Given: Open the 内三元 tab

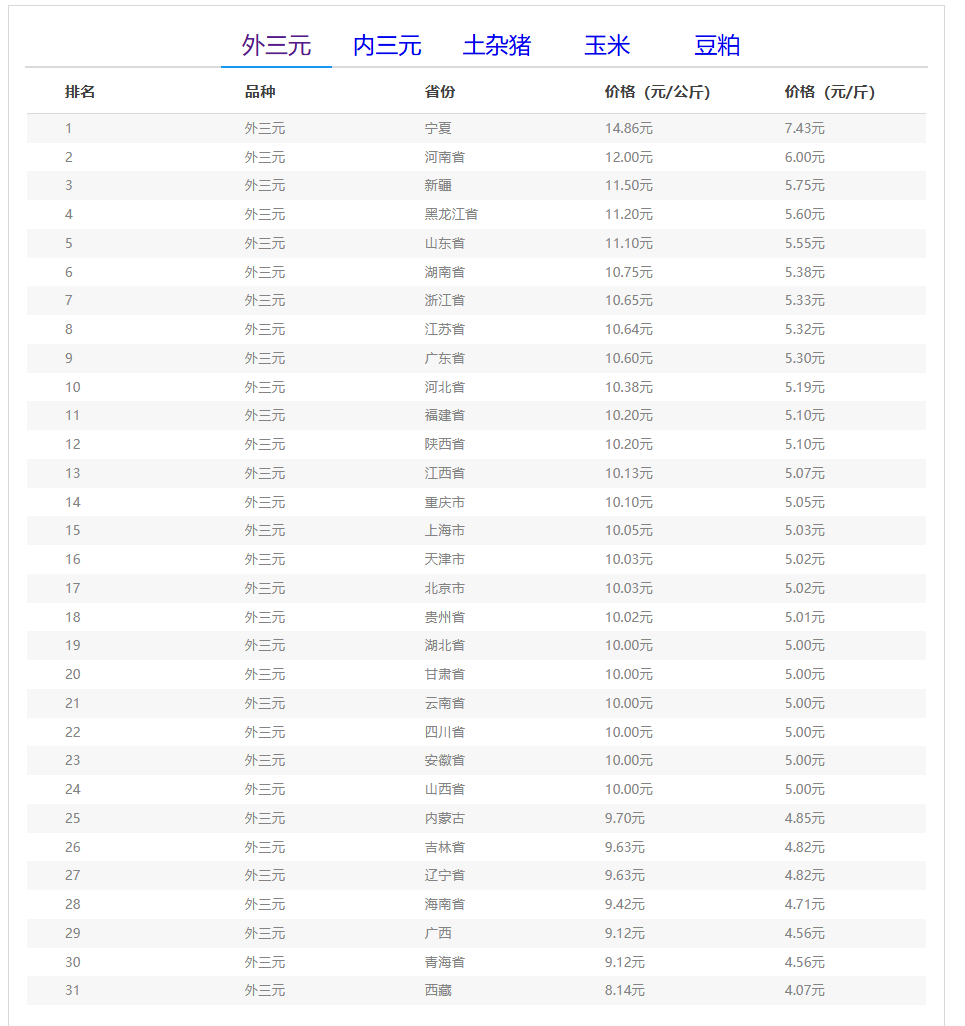Looking at the screenshot, I should (x=387, y=46).
